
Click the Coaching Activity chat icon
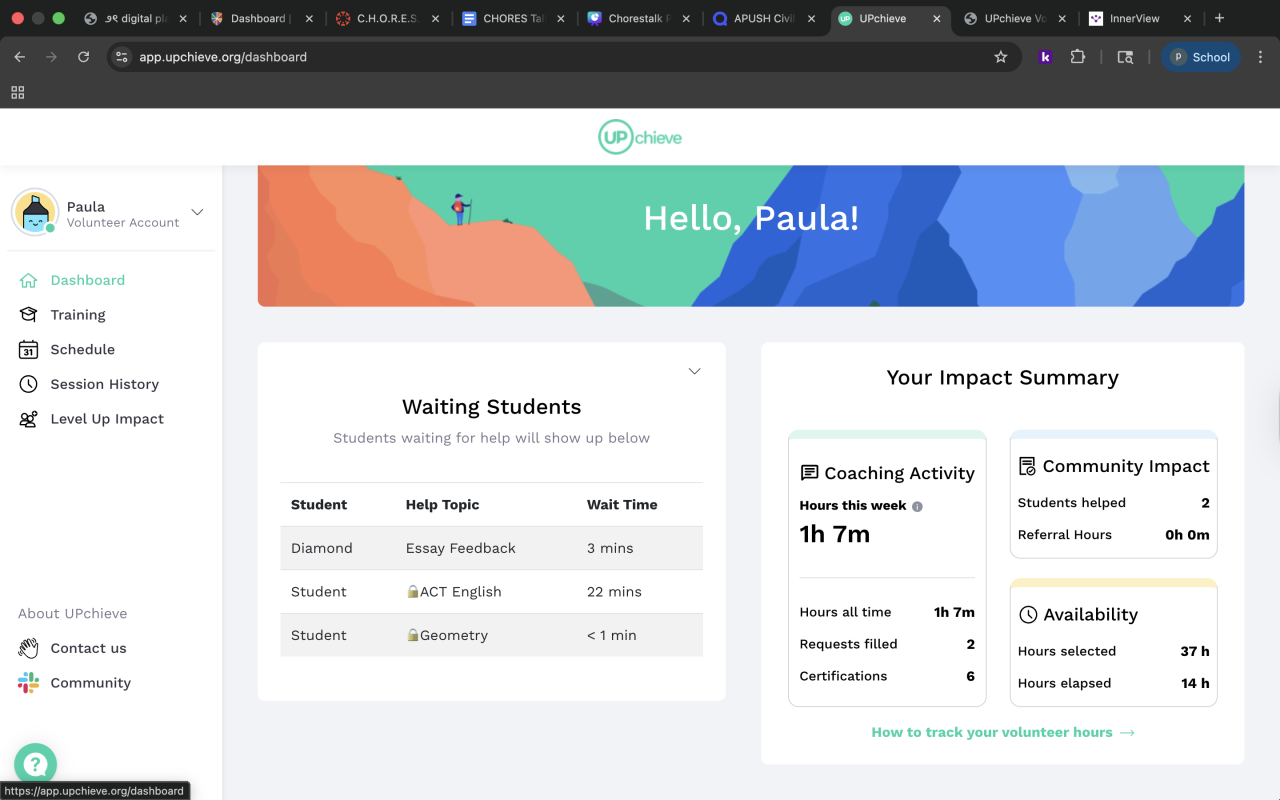[809, 473]
